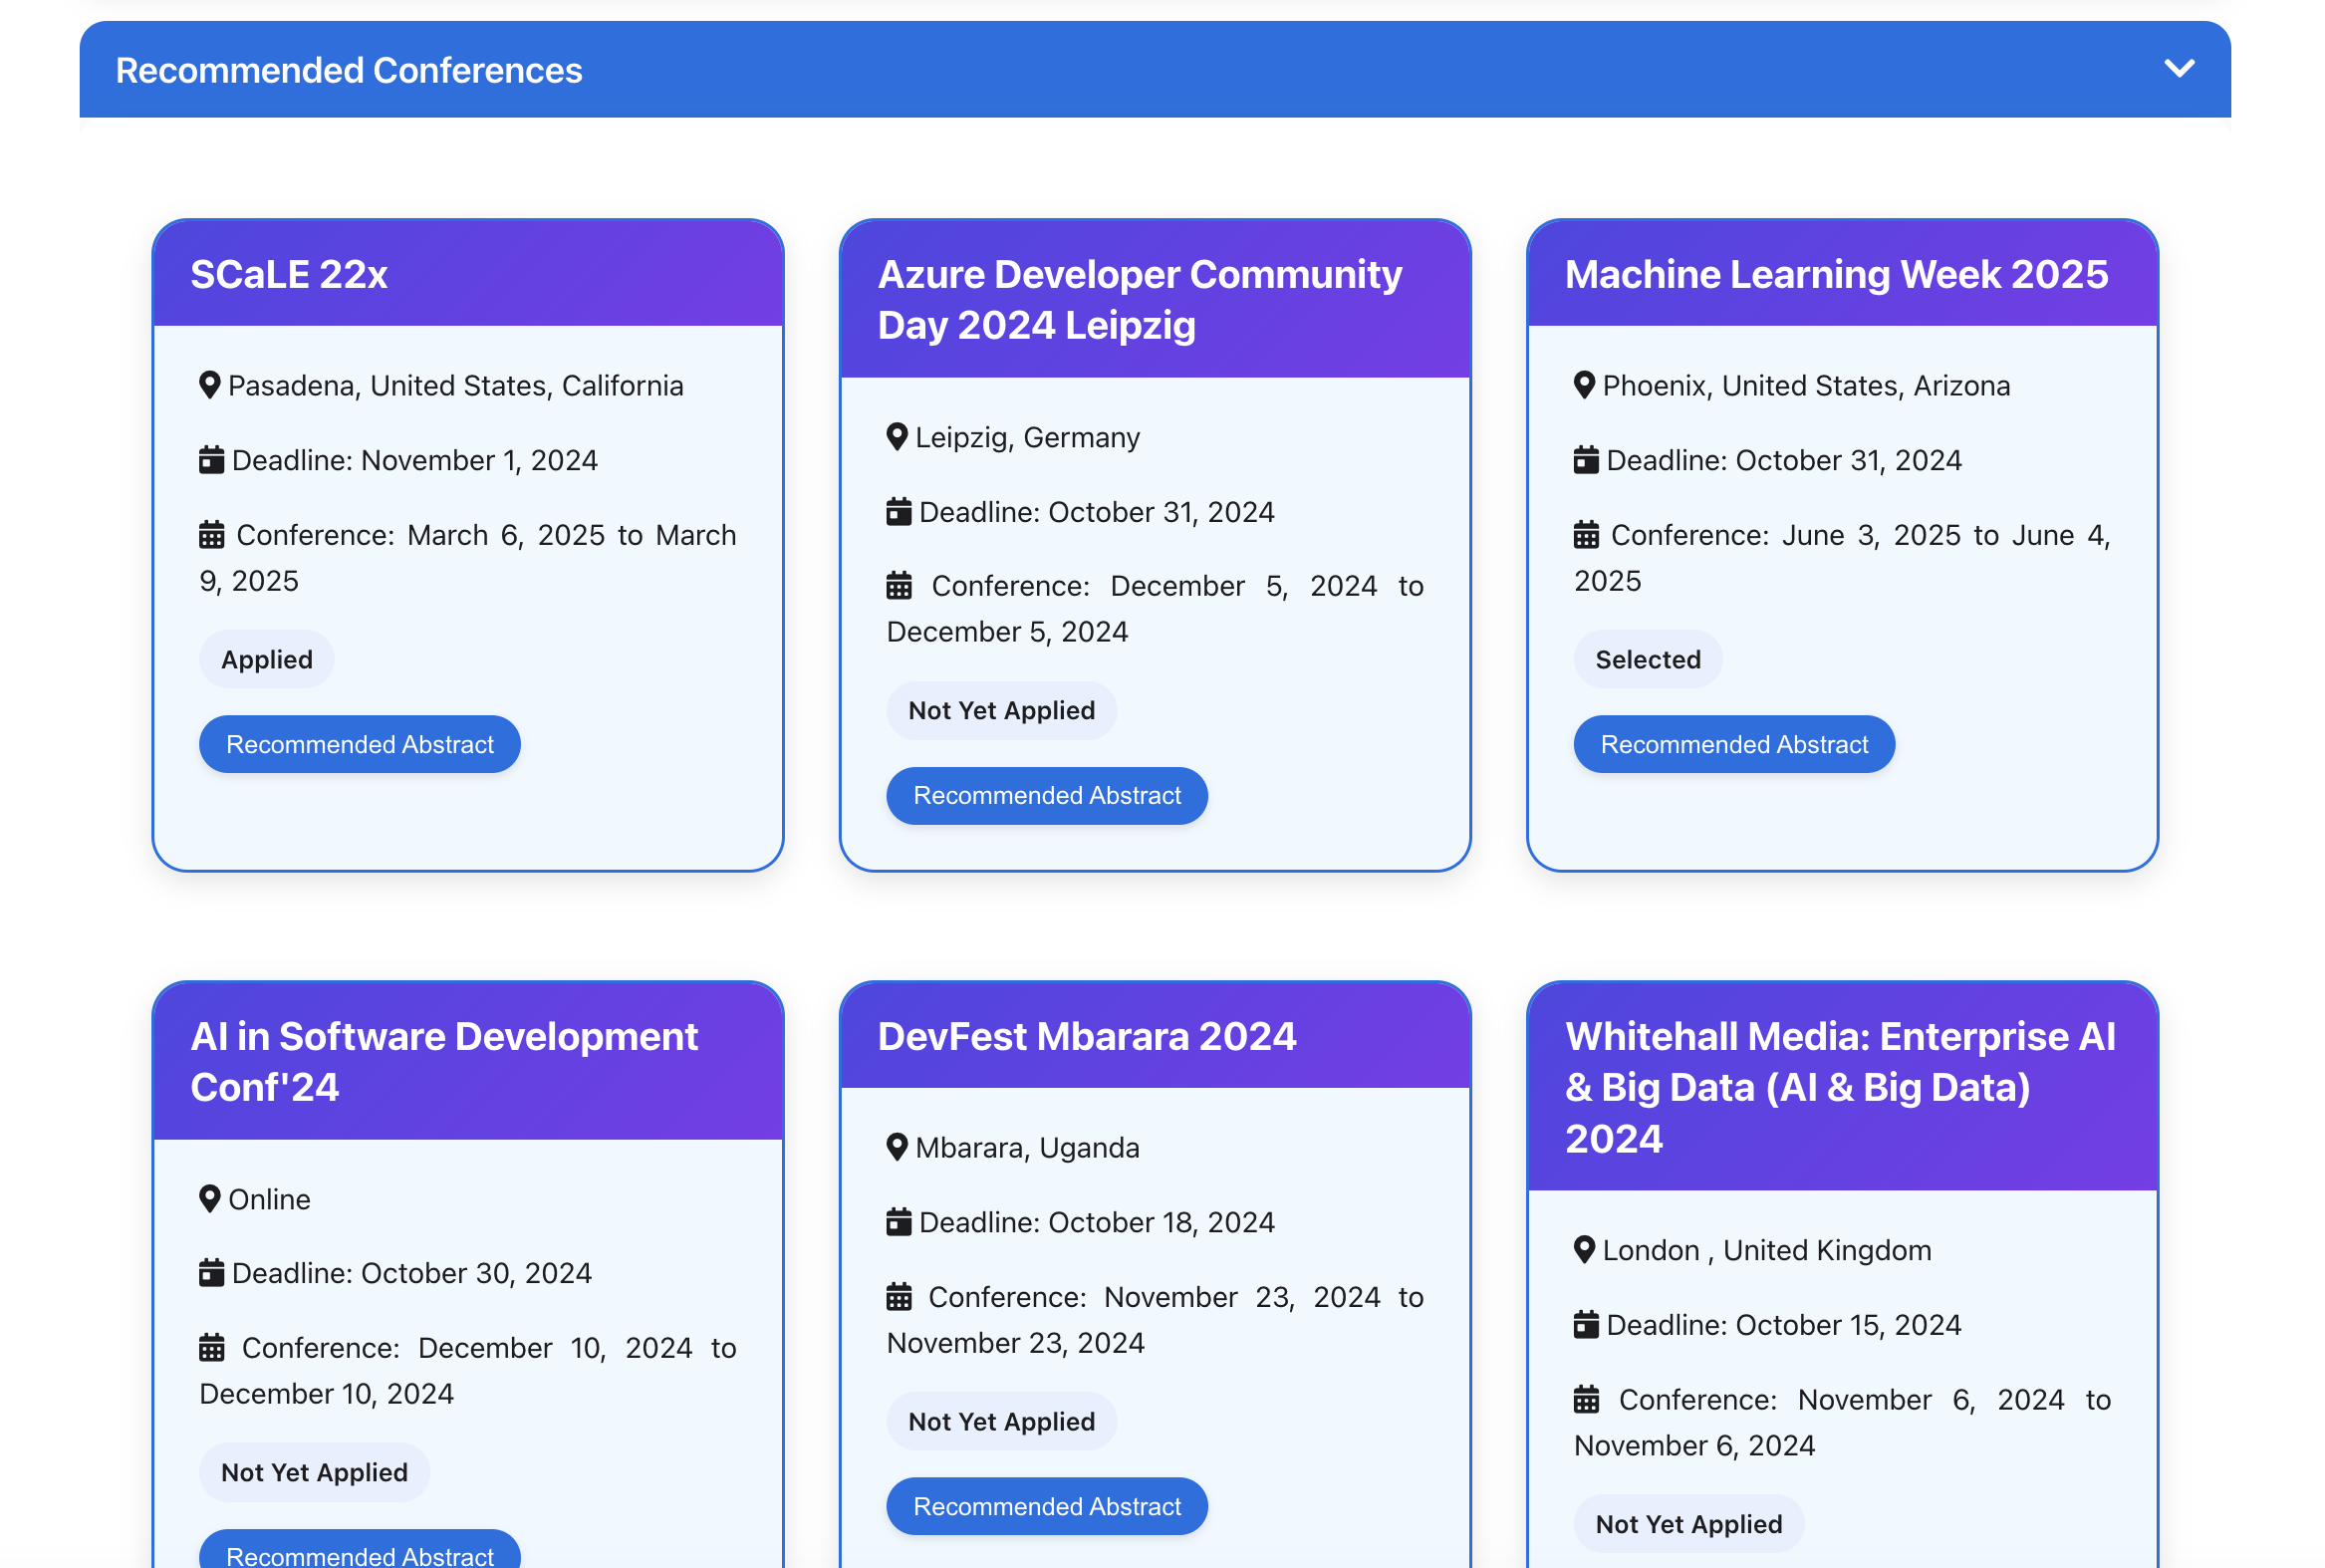
Task: Click deadline calendar icon for October 18, 2024
Action: [x=899, y=1222]
